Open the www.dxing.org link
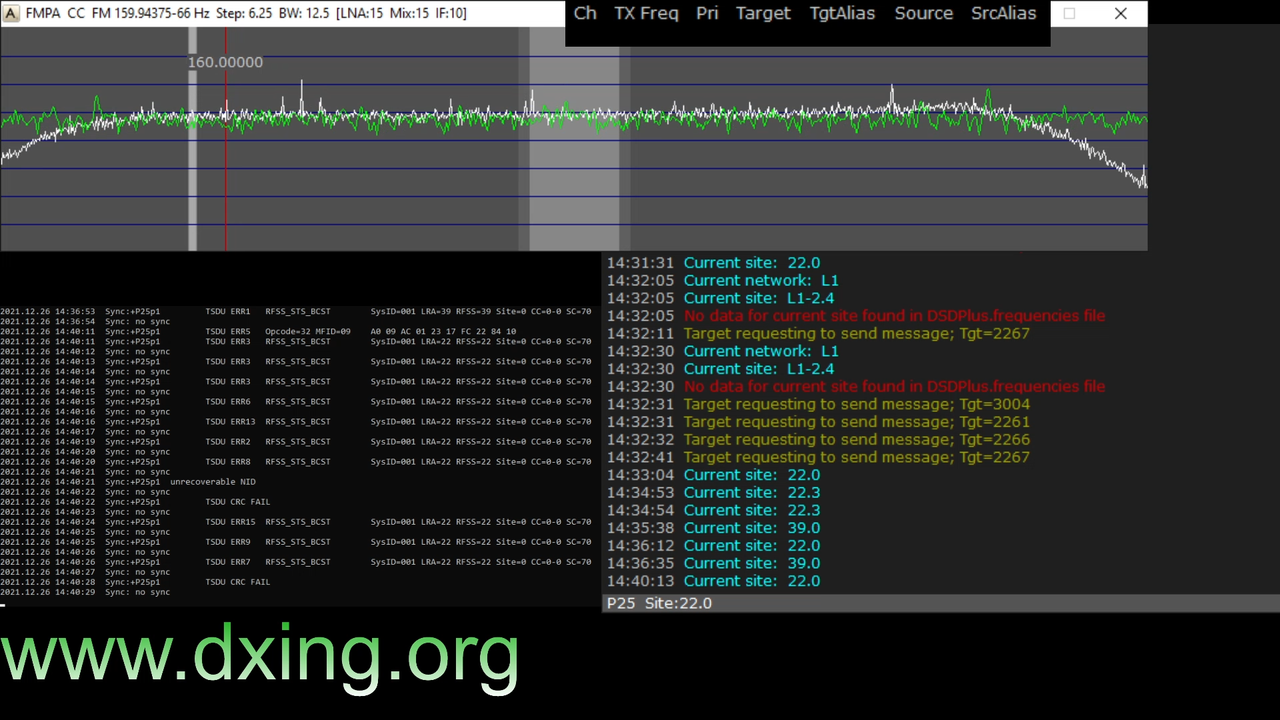The width and height of the screenshot is (1280, 720). tap(260, 655)
